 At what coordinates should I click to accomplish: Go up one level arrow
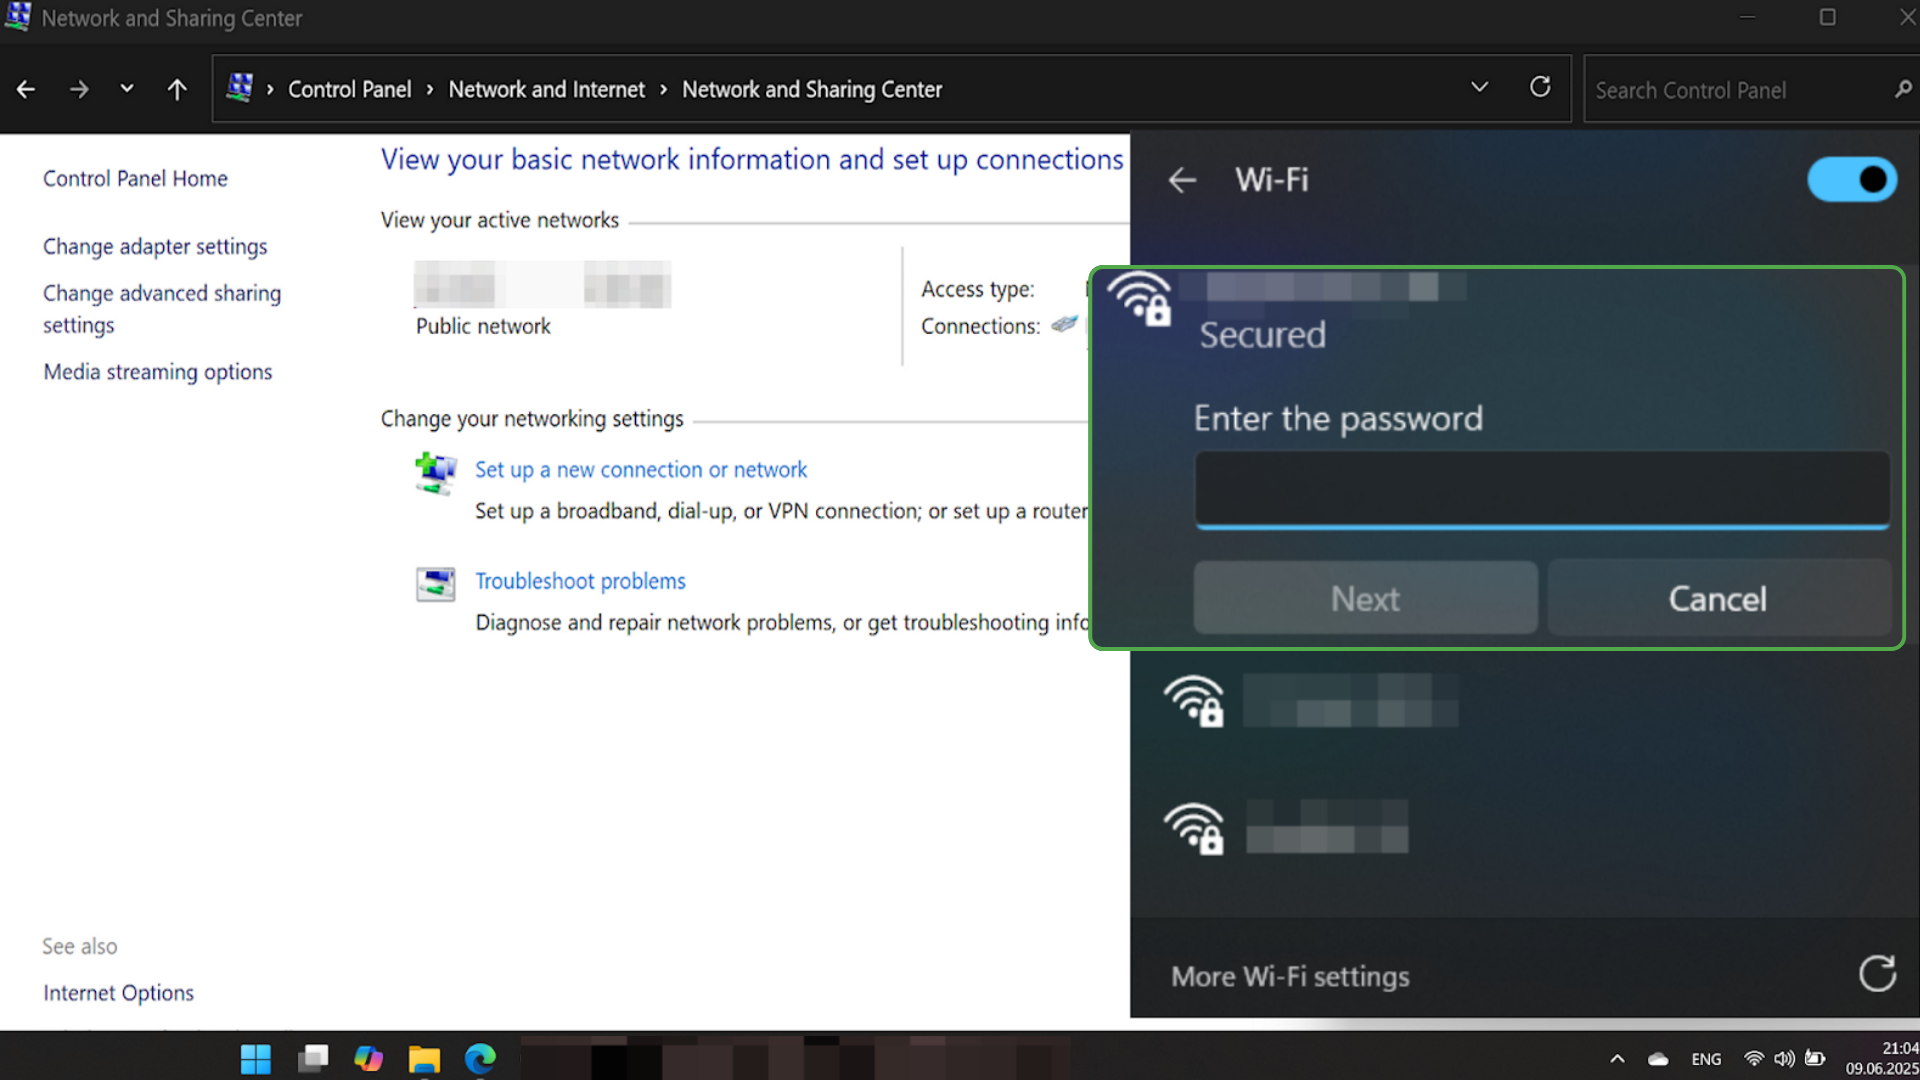coord(177,90)
